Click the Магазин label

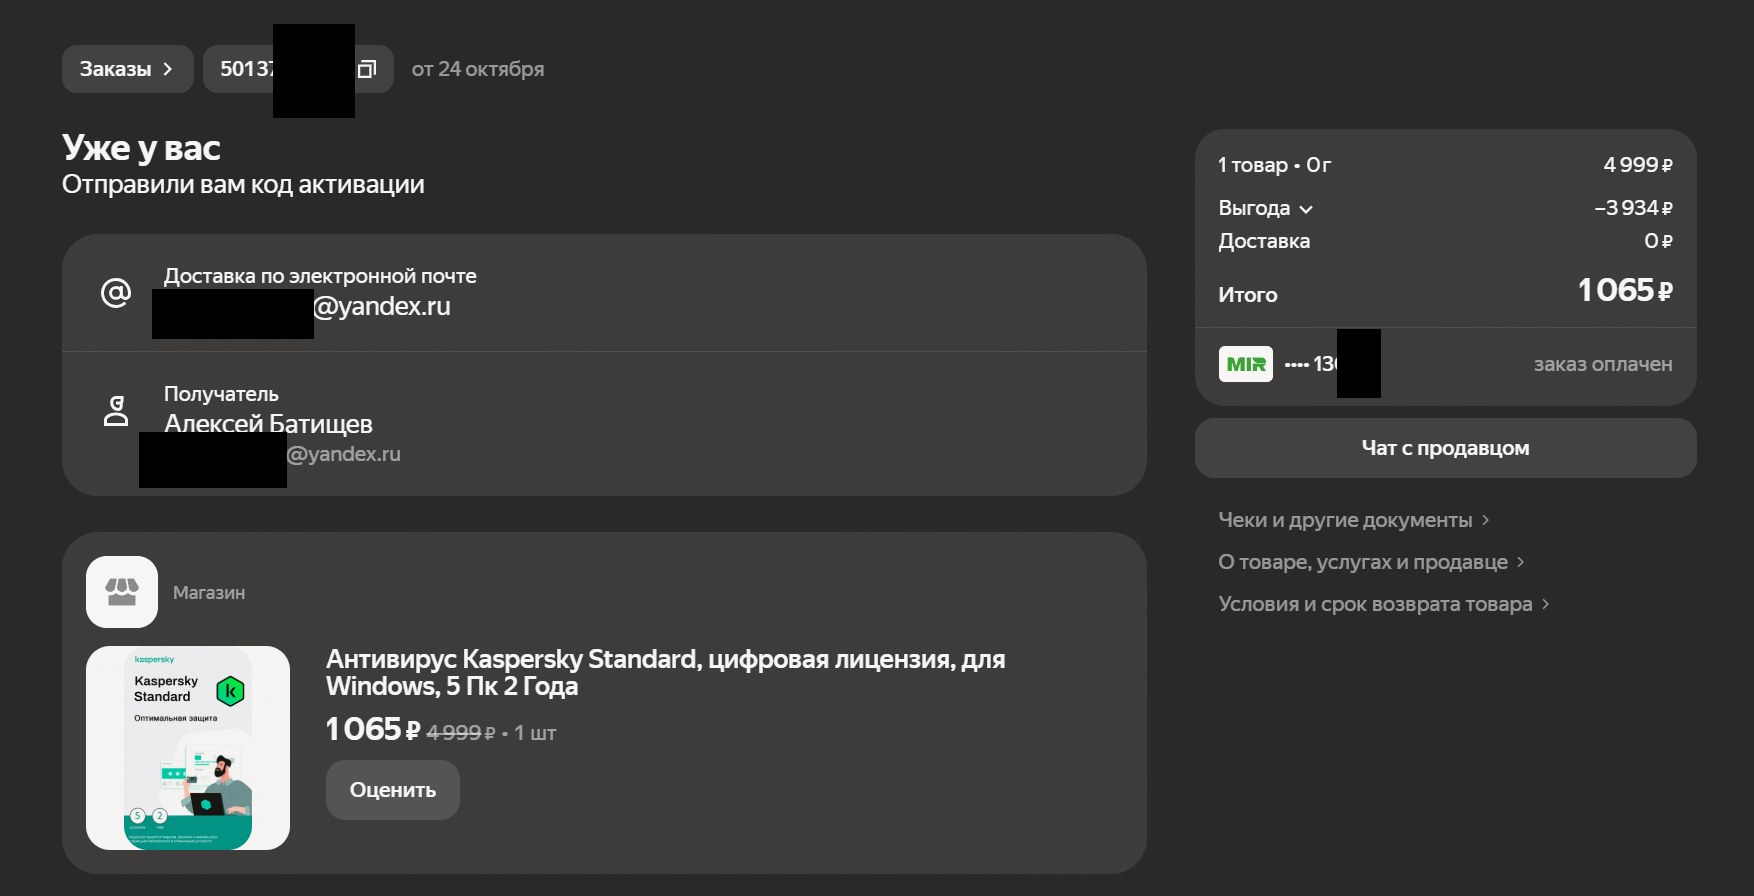point(209,593)
